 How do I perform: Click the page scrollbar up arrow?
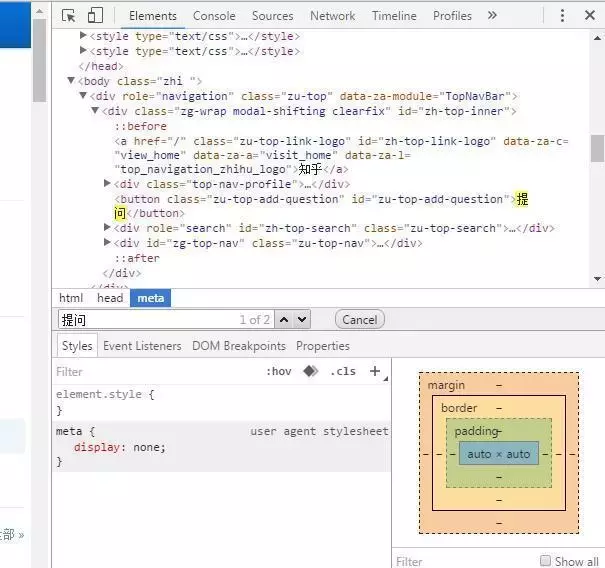(39, 12)
